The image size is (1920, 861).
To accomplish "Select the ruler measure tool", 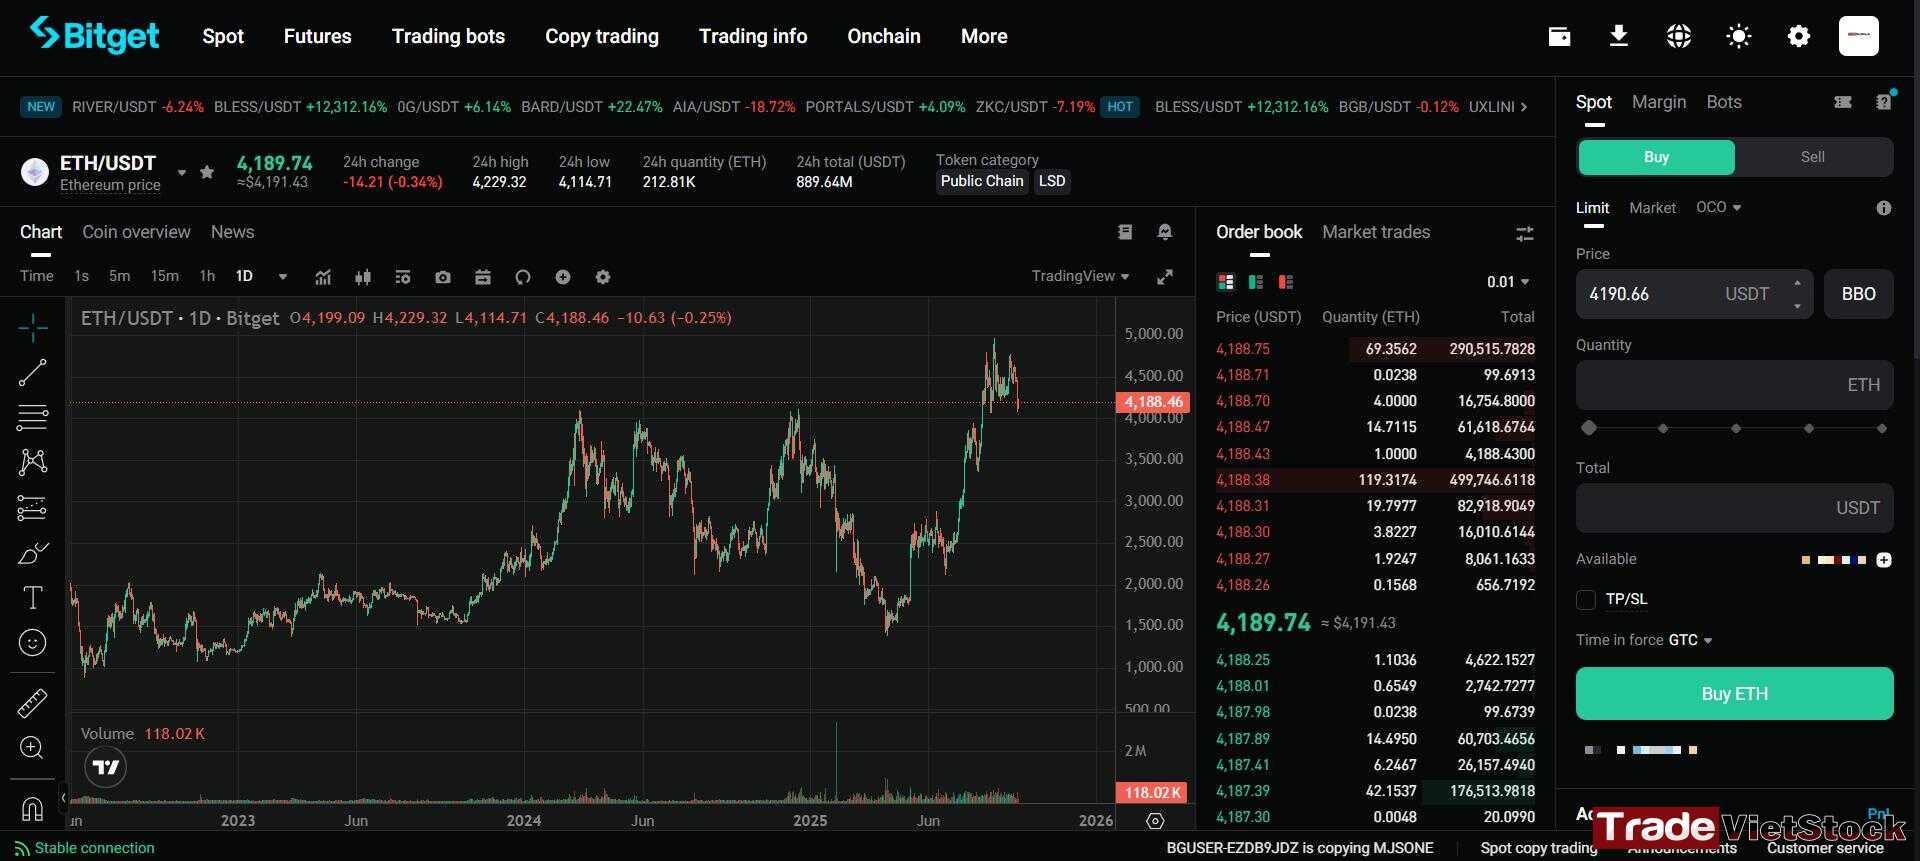I will click(x=32, y=703).
